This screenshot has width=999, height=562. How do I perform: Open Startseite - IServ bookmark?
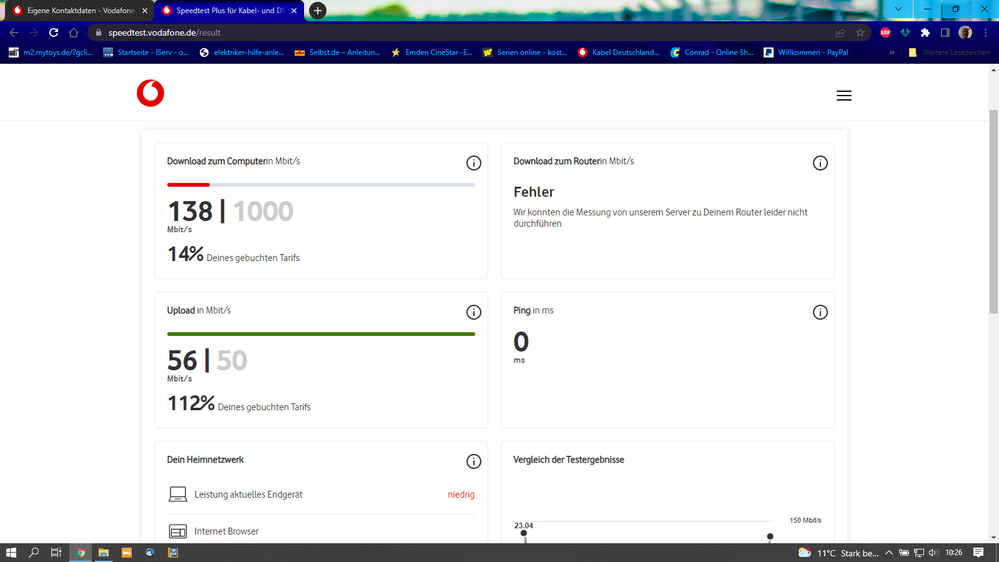coord(146,53)
